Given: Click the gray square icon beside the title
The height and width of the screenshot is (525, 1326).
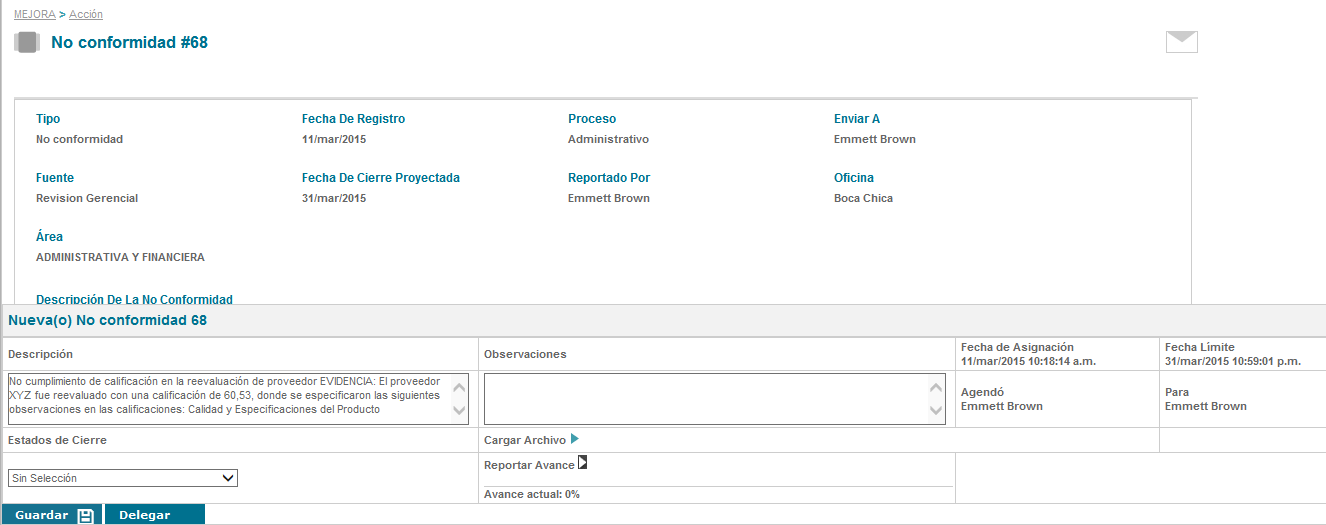Looking at the screenshot, I should tap(27, 42).
